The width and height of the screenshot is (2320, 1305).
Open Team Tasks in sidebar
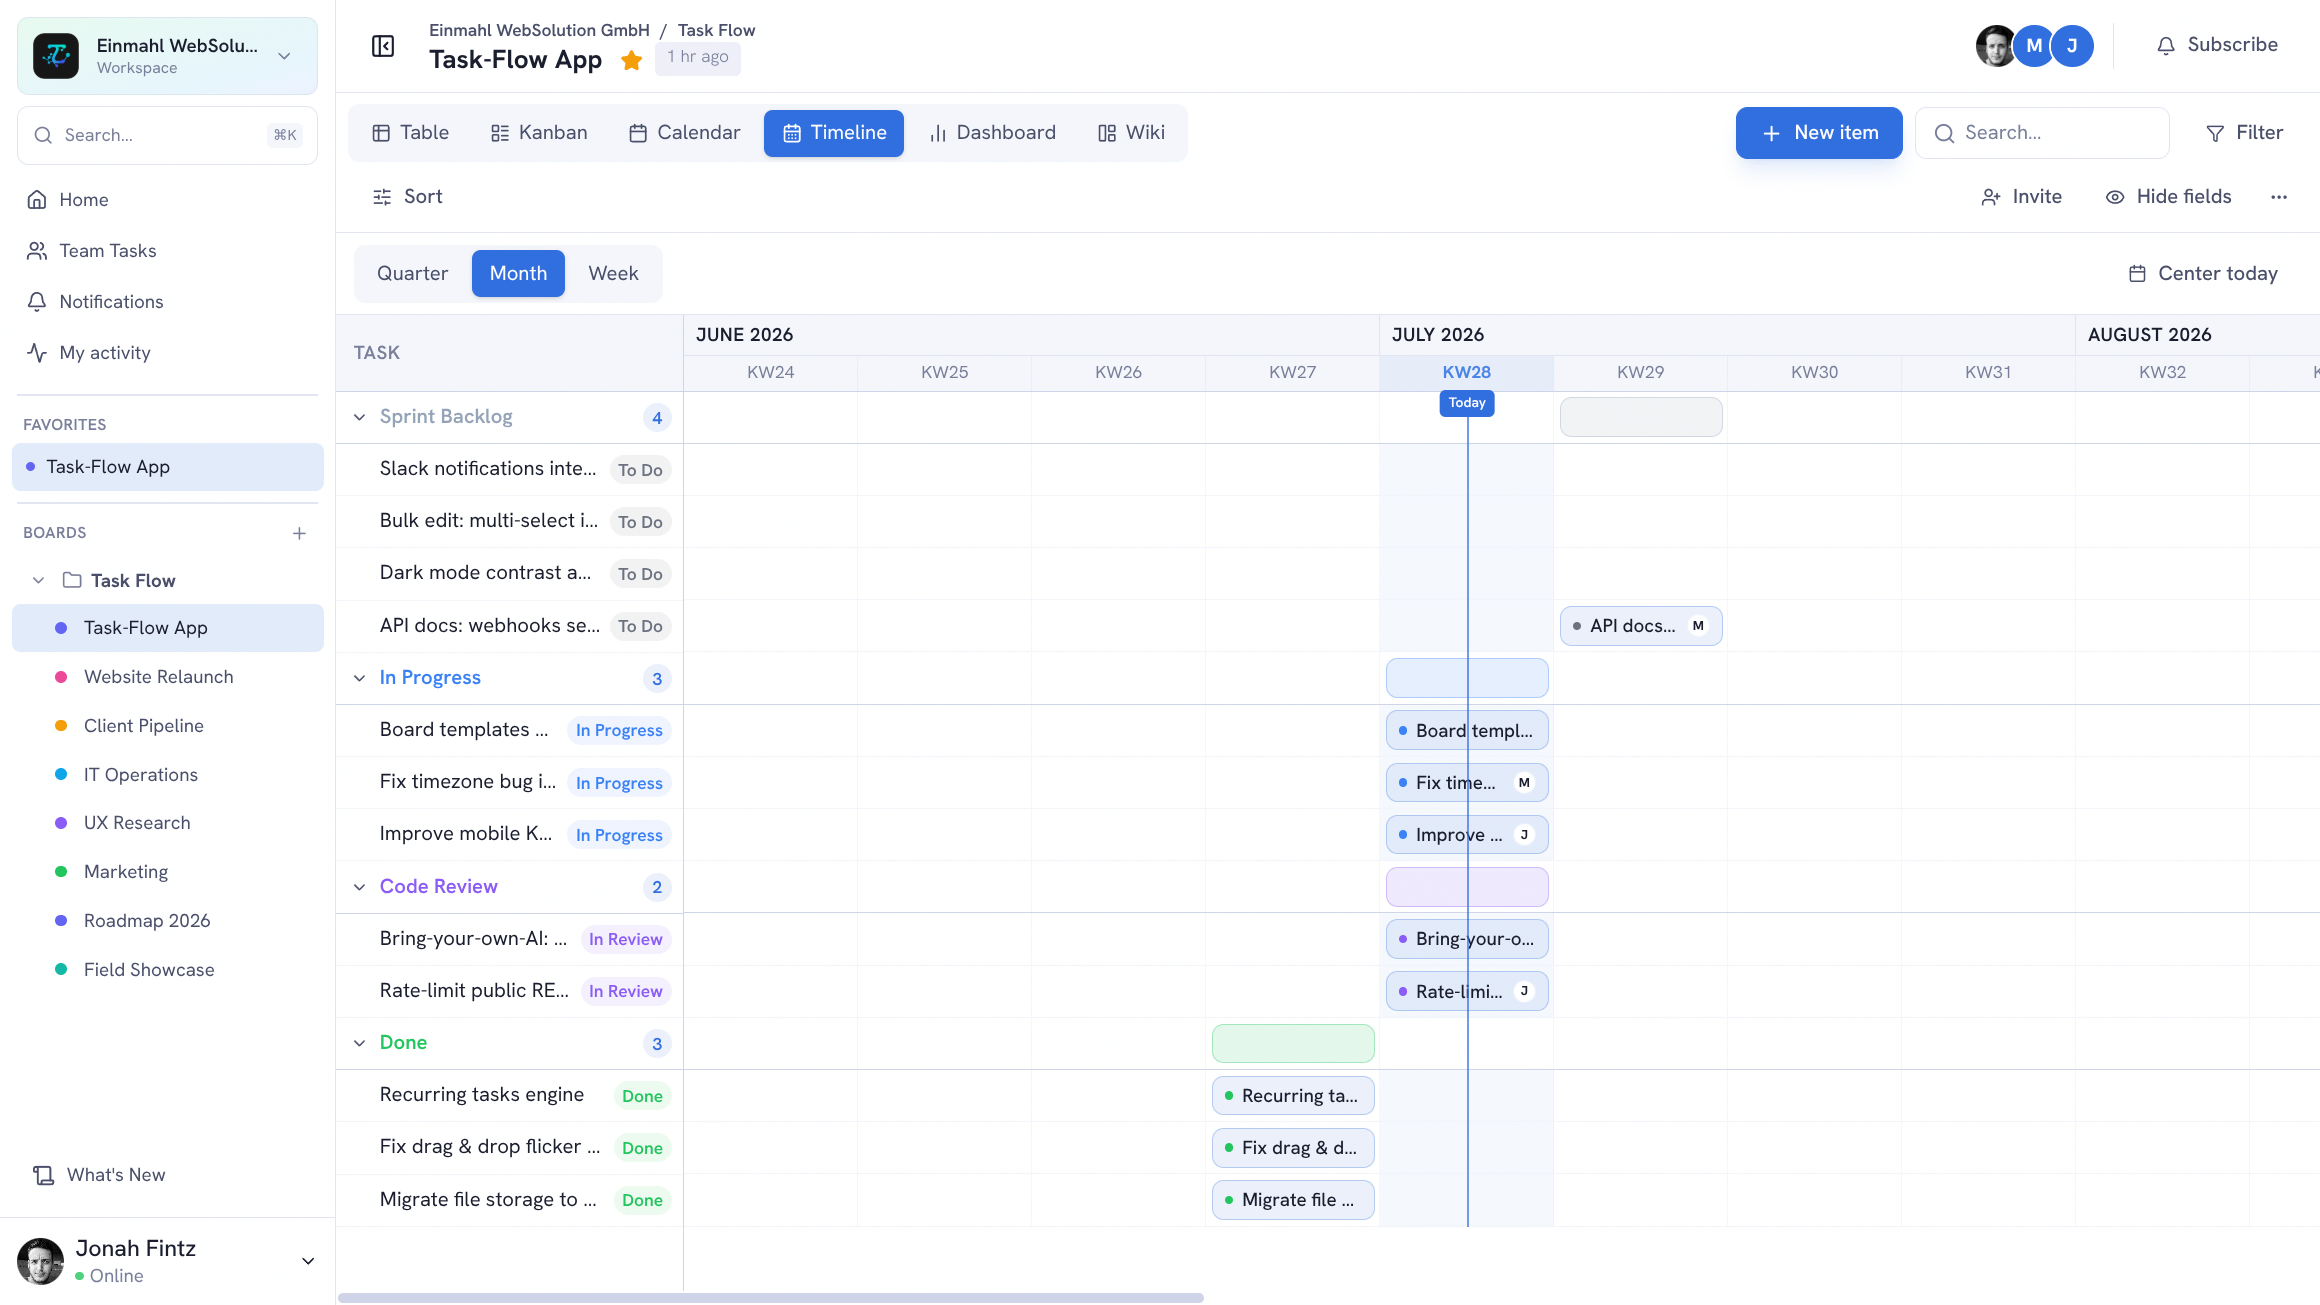click(168, 251)
